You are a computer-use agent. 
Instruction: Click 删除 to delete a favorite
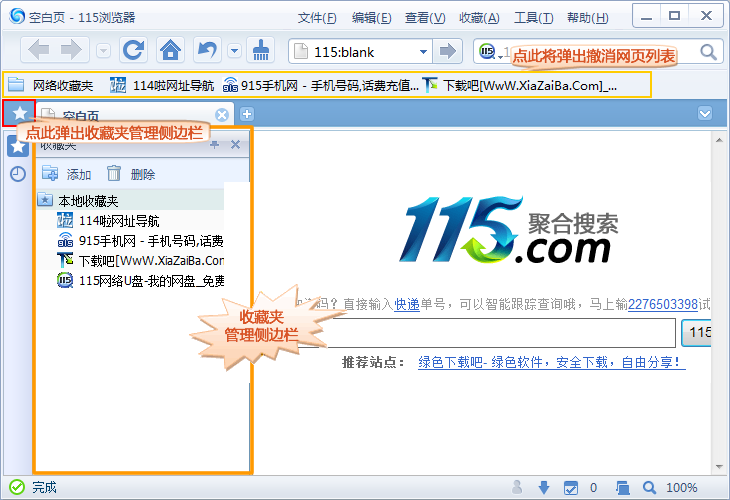pos(131,174)
